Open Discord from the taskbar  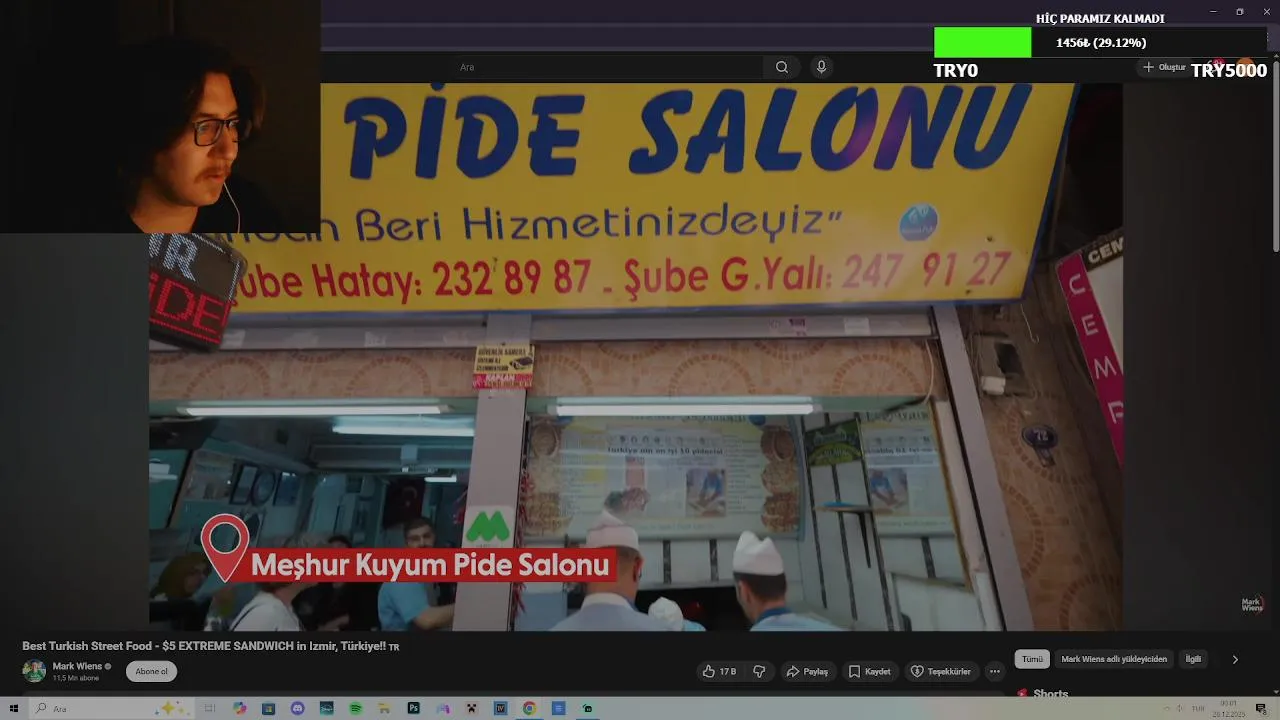pyautogui.click(x=297, y=708)
